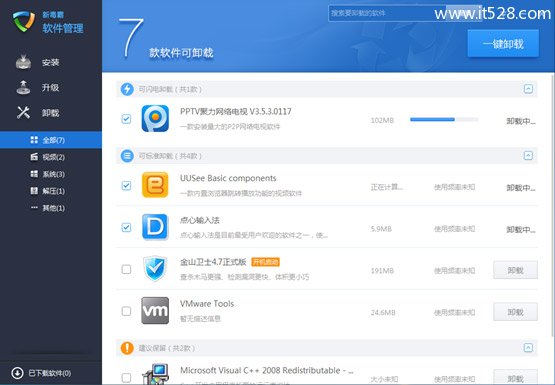The image size is (555, 385).
Task: Click 卸载 button for Microsoft Visual C++
Action: click(x=515, y=377)
